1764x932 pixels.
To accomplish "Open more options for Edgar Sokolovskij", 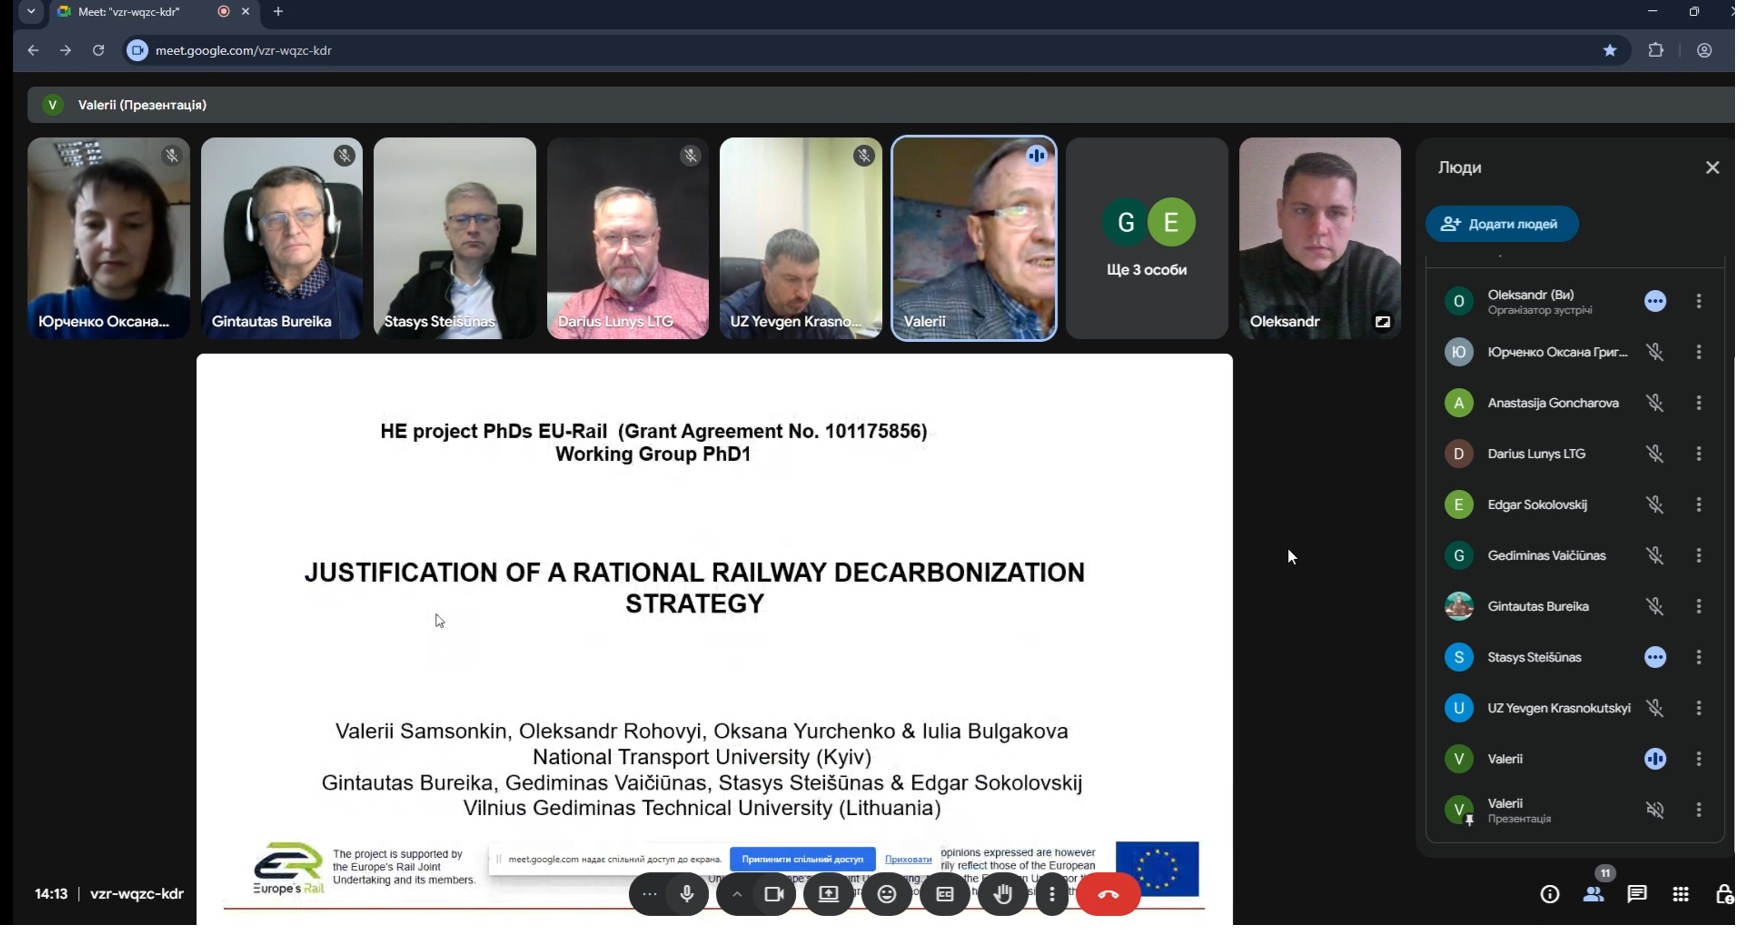I will 1698,505.
